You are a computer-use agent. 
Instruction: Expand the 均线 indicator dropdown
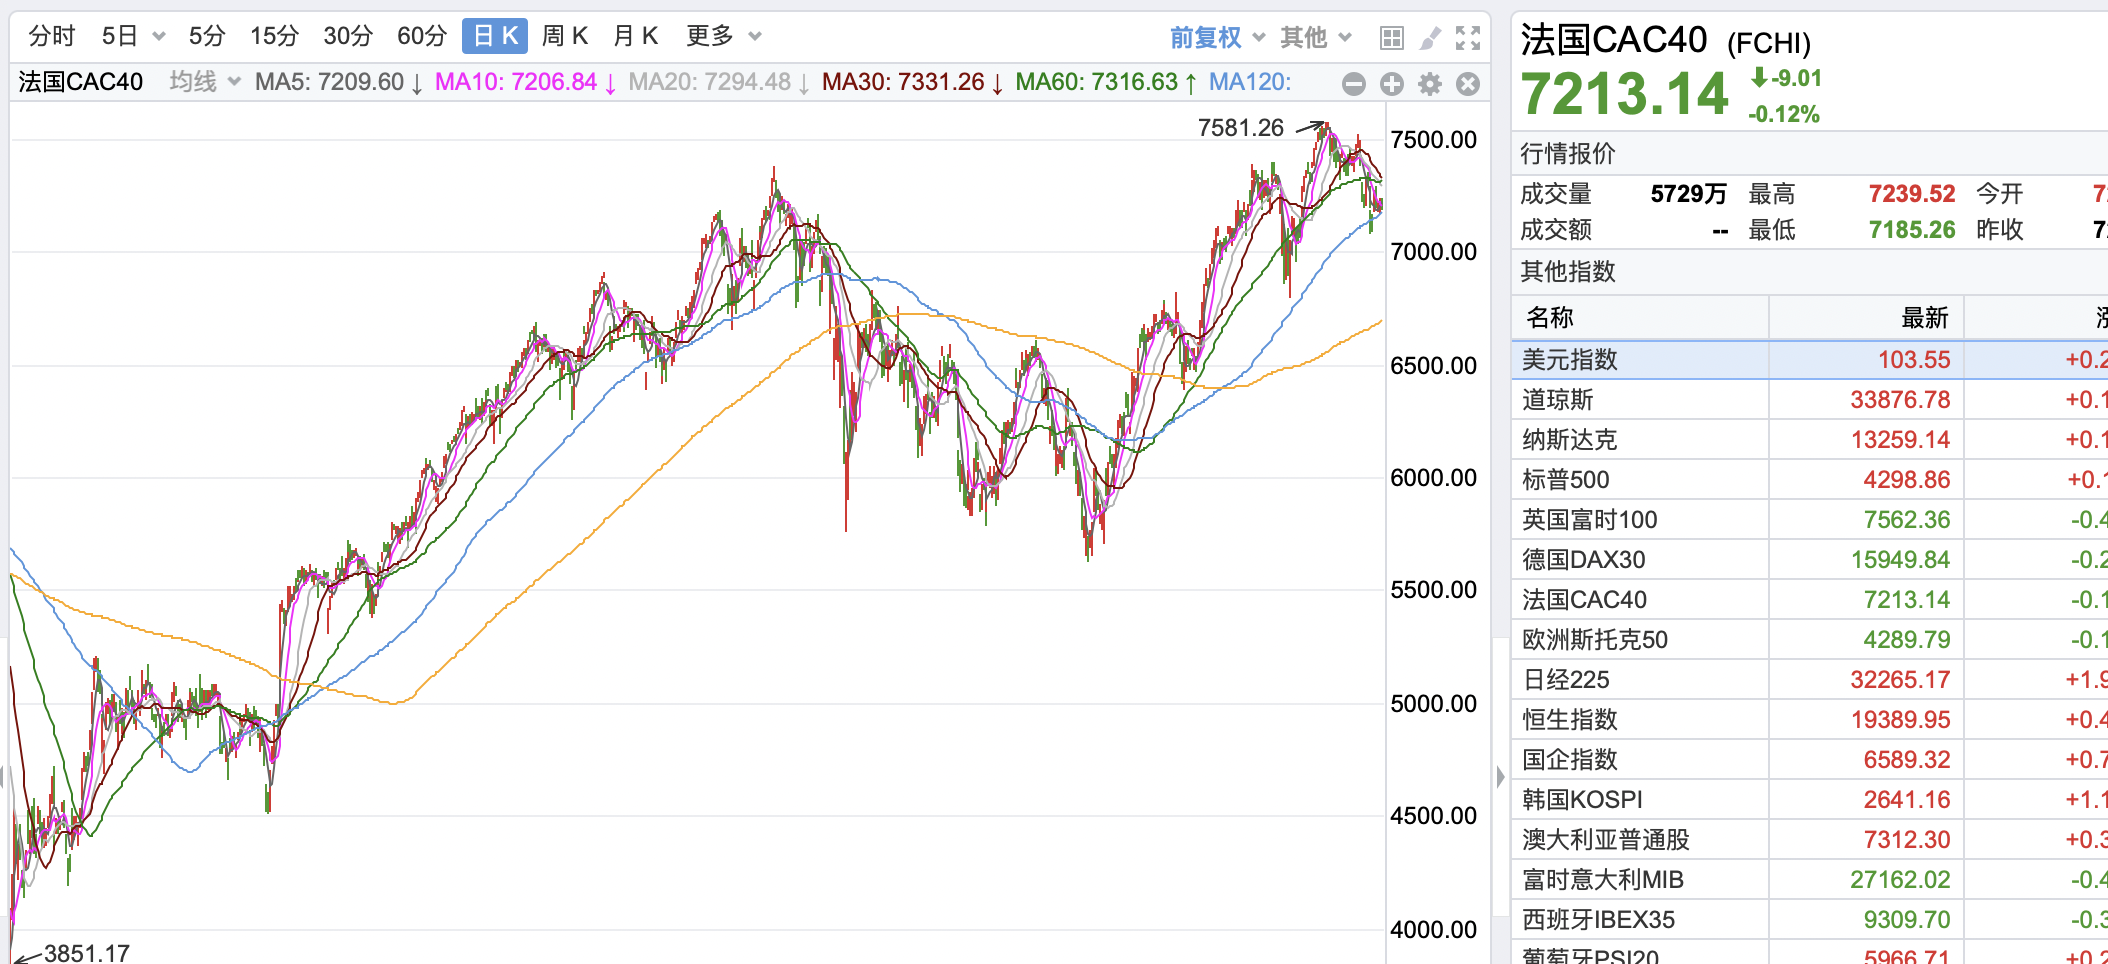pyautogui.click(x=204, y=82)
